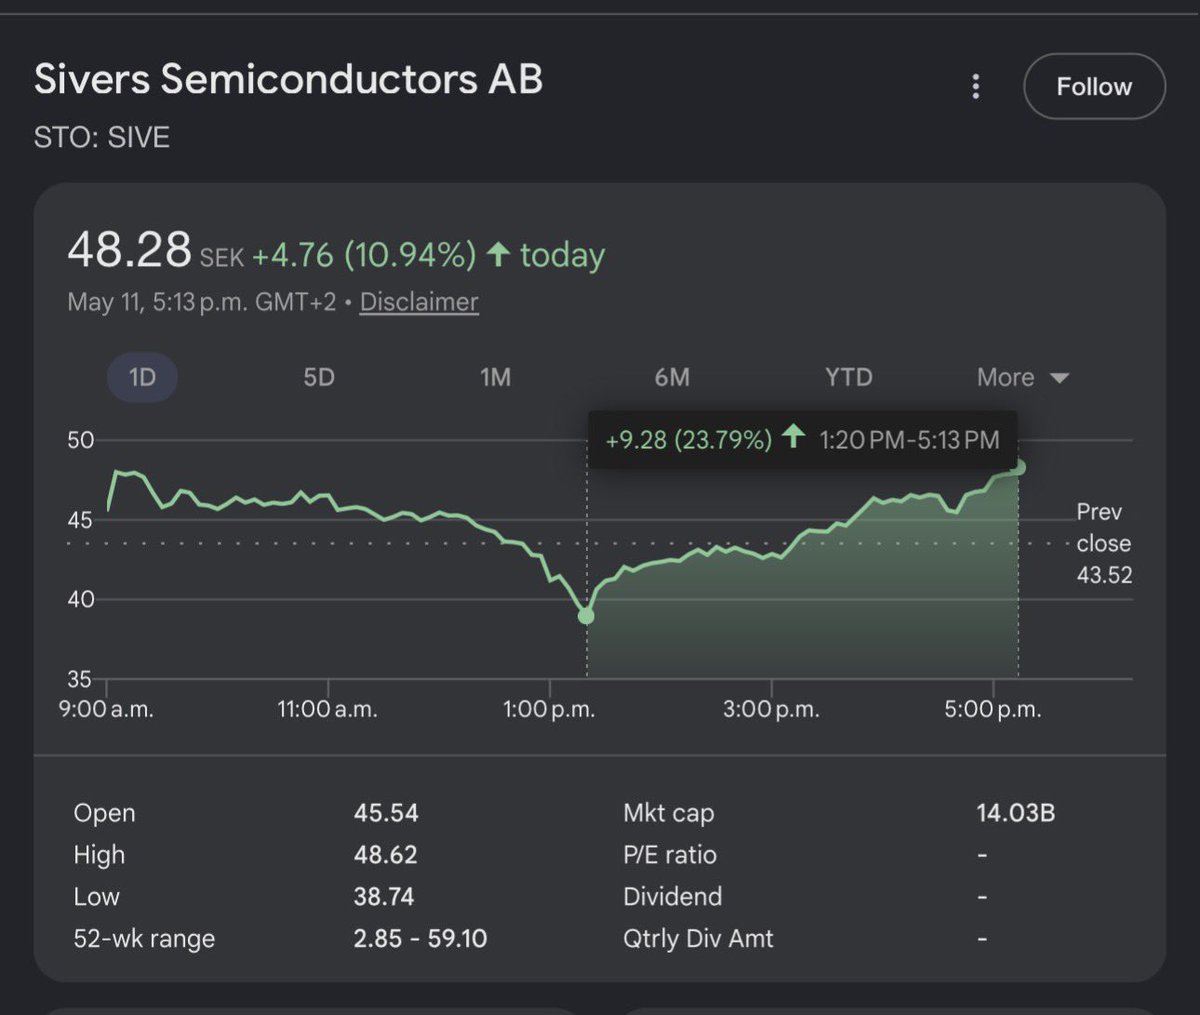
Task: Switch chart to 6M range
Action: coord(672,377)
